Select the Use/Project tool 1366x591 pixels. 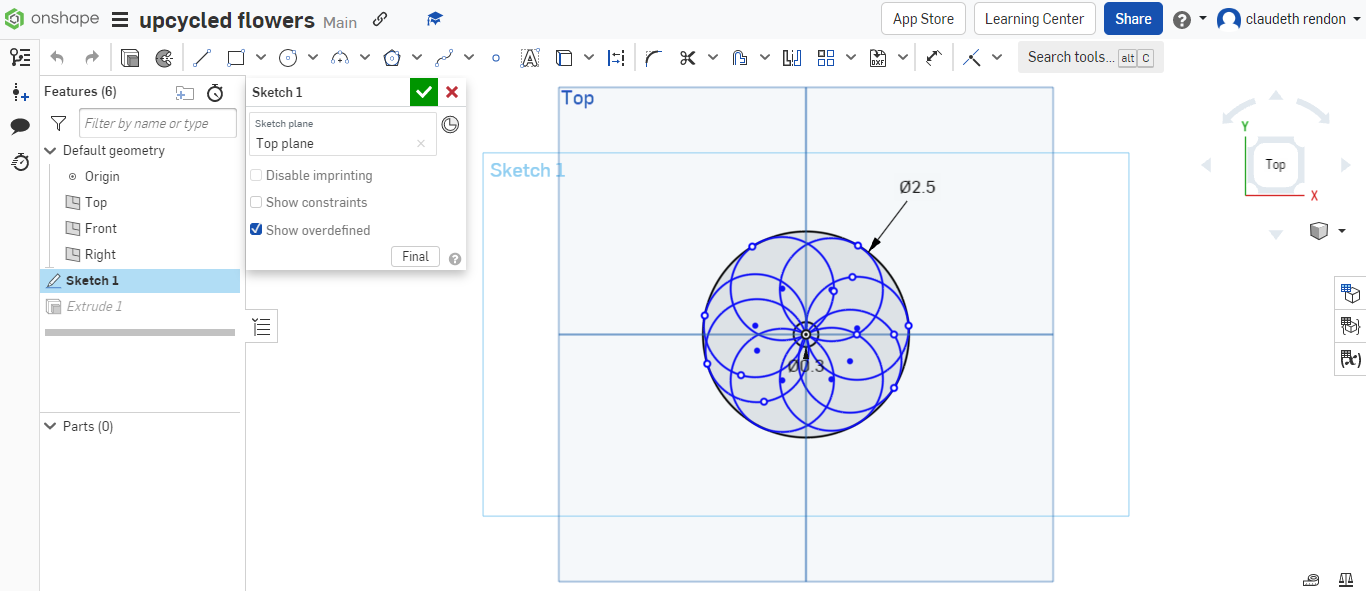click(564, 58)
